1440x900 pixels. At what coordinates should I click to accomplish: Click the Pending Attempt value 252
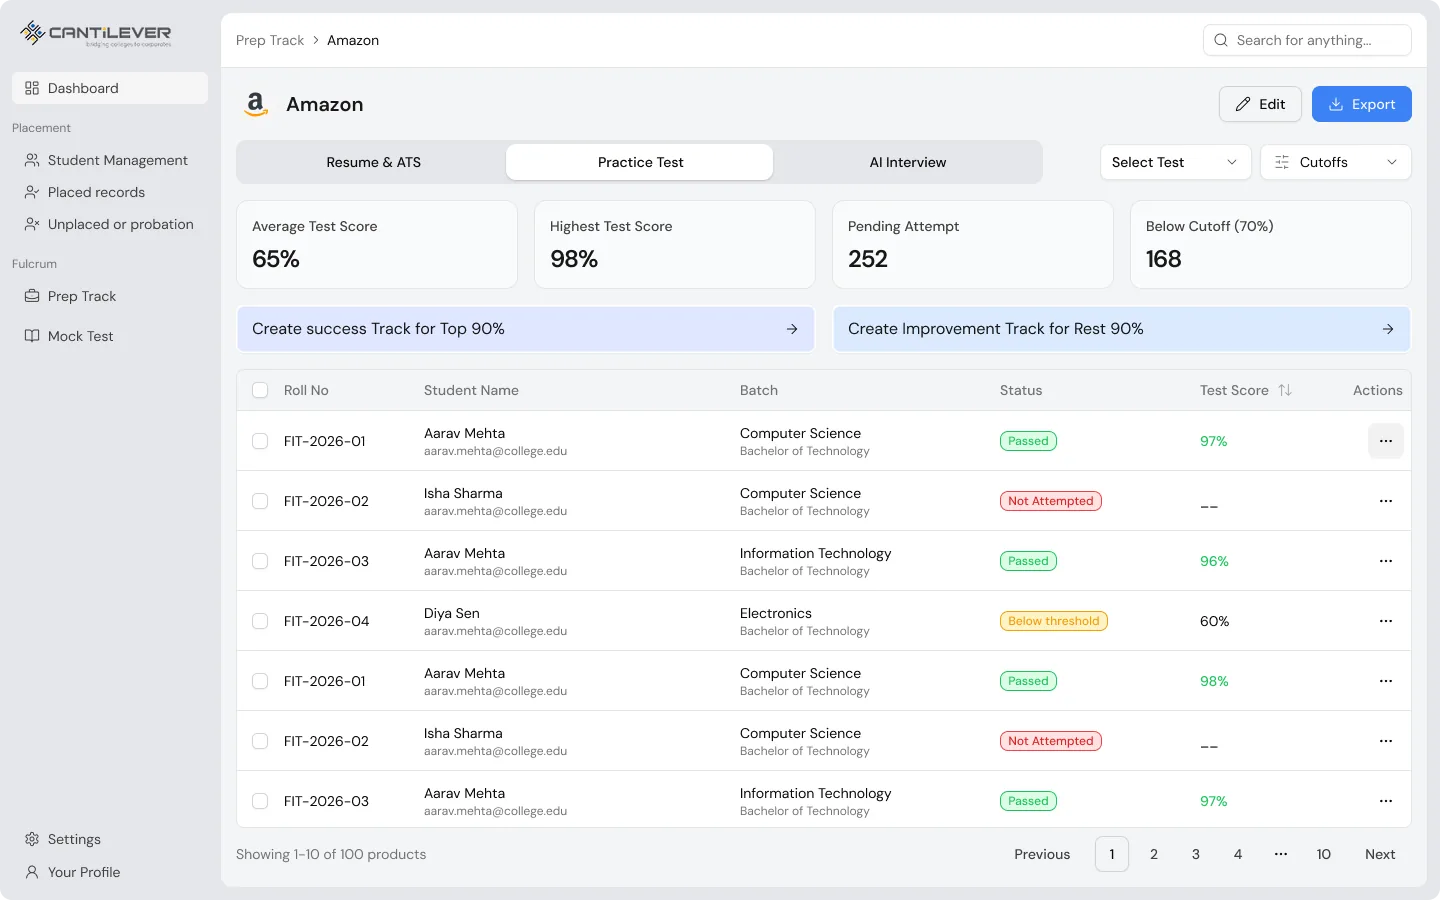point(868,259)
